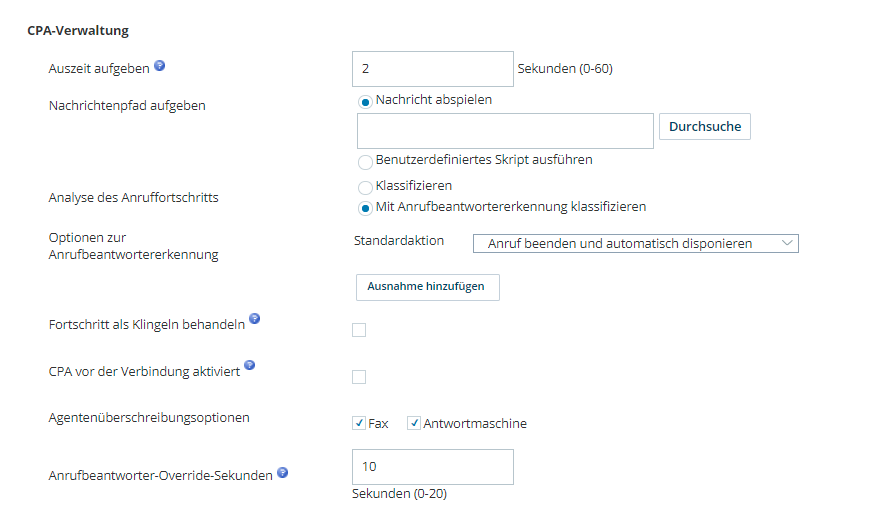Uncheck the Fax override checkbox
872x522 pixels.
[x=359, y=423]
